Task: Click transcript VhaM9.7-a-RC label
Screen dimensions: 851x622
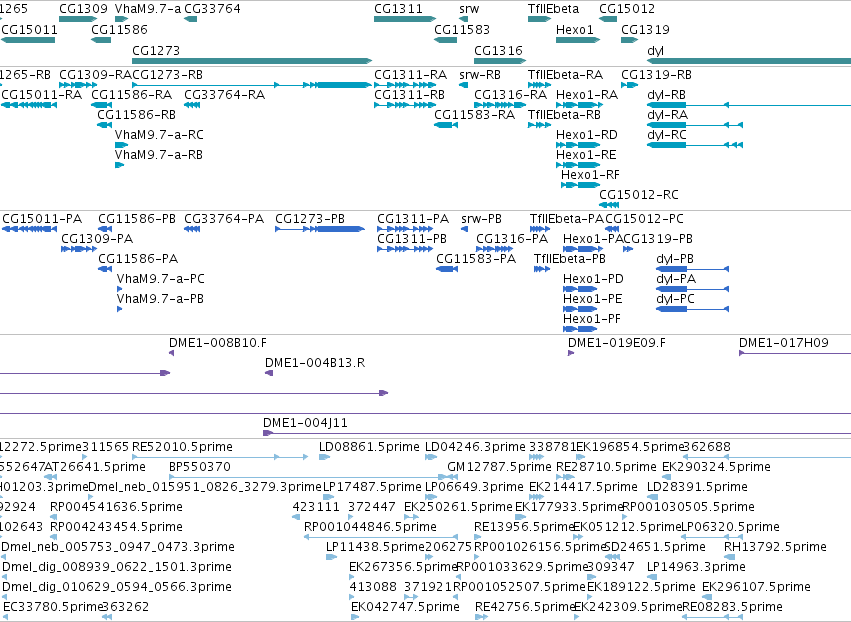Action: [x=159, y=135]
